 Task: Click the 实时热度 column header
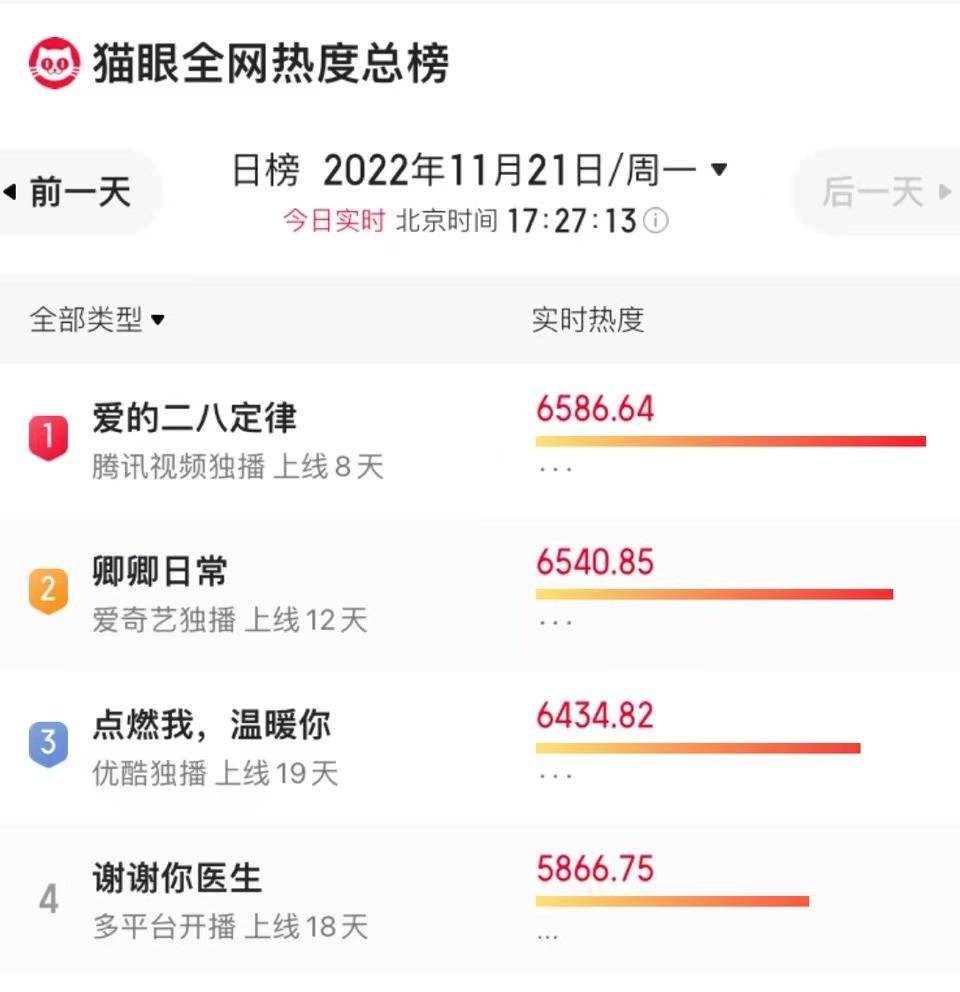[587, 320]
